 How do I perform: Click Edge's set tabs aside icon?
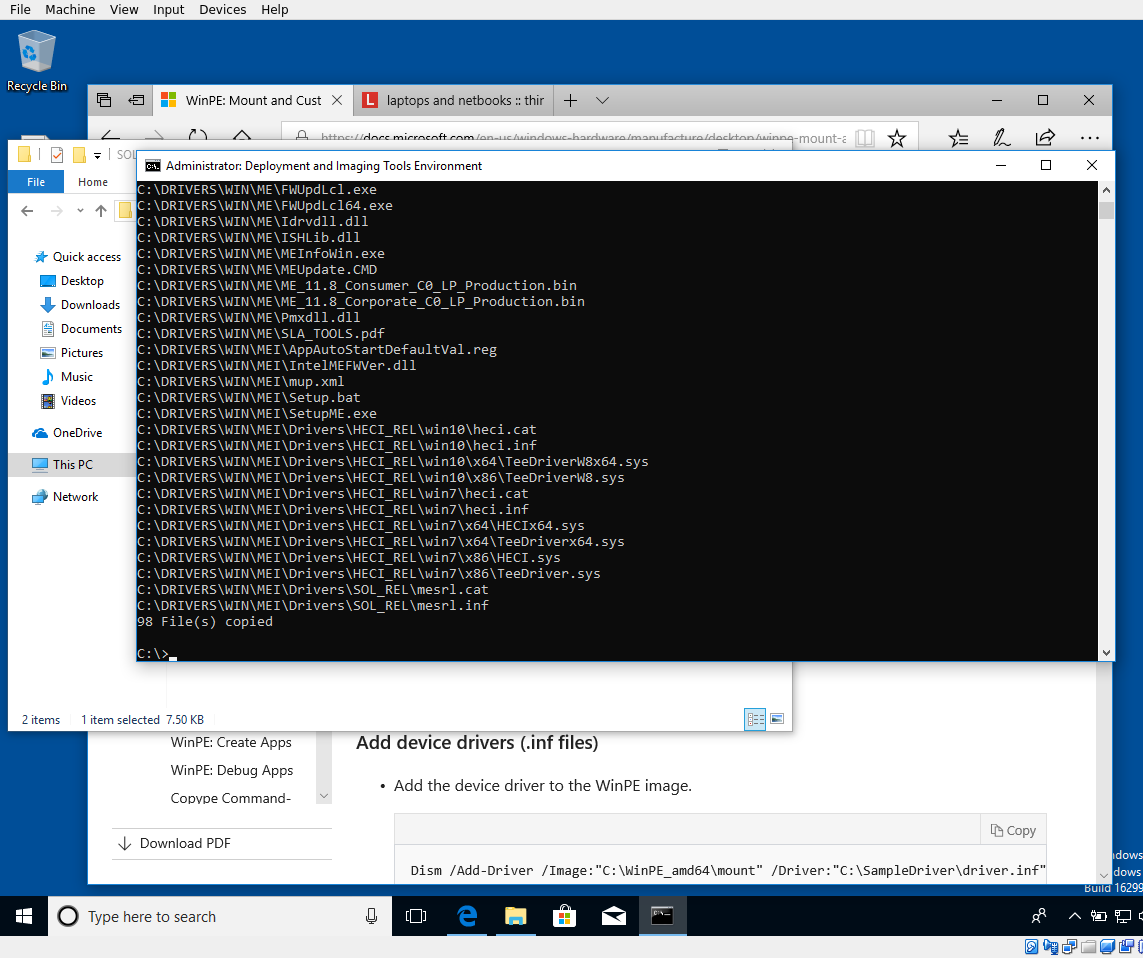point(136,100)
